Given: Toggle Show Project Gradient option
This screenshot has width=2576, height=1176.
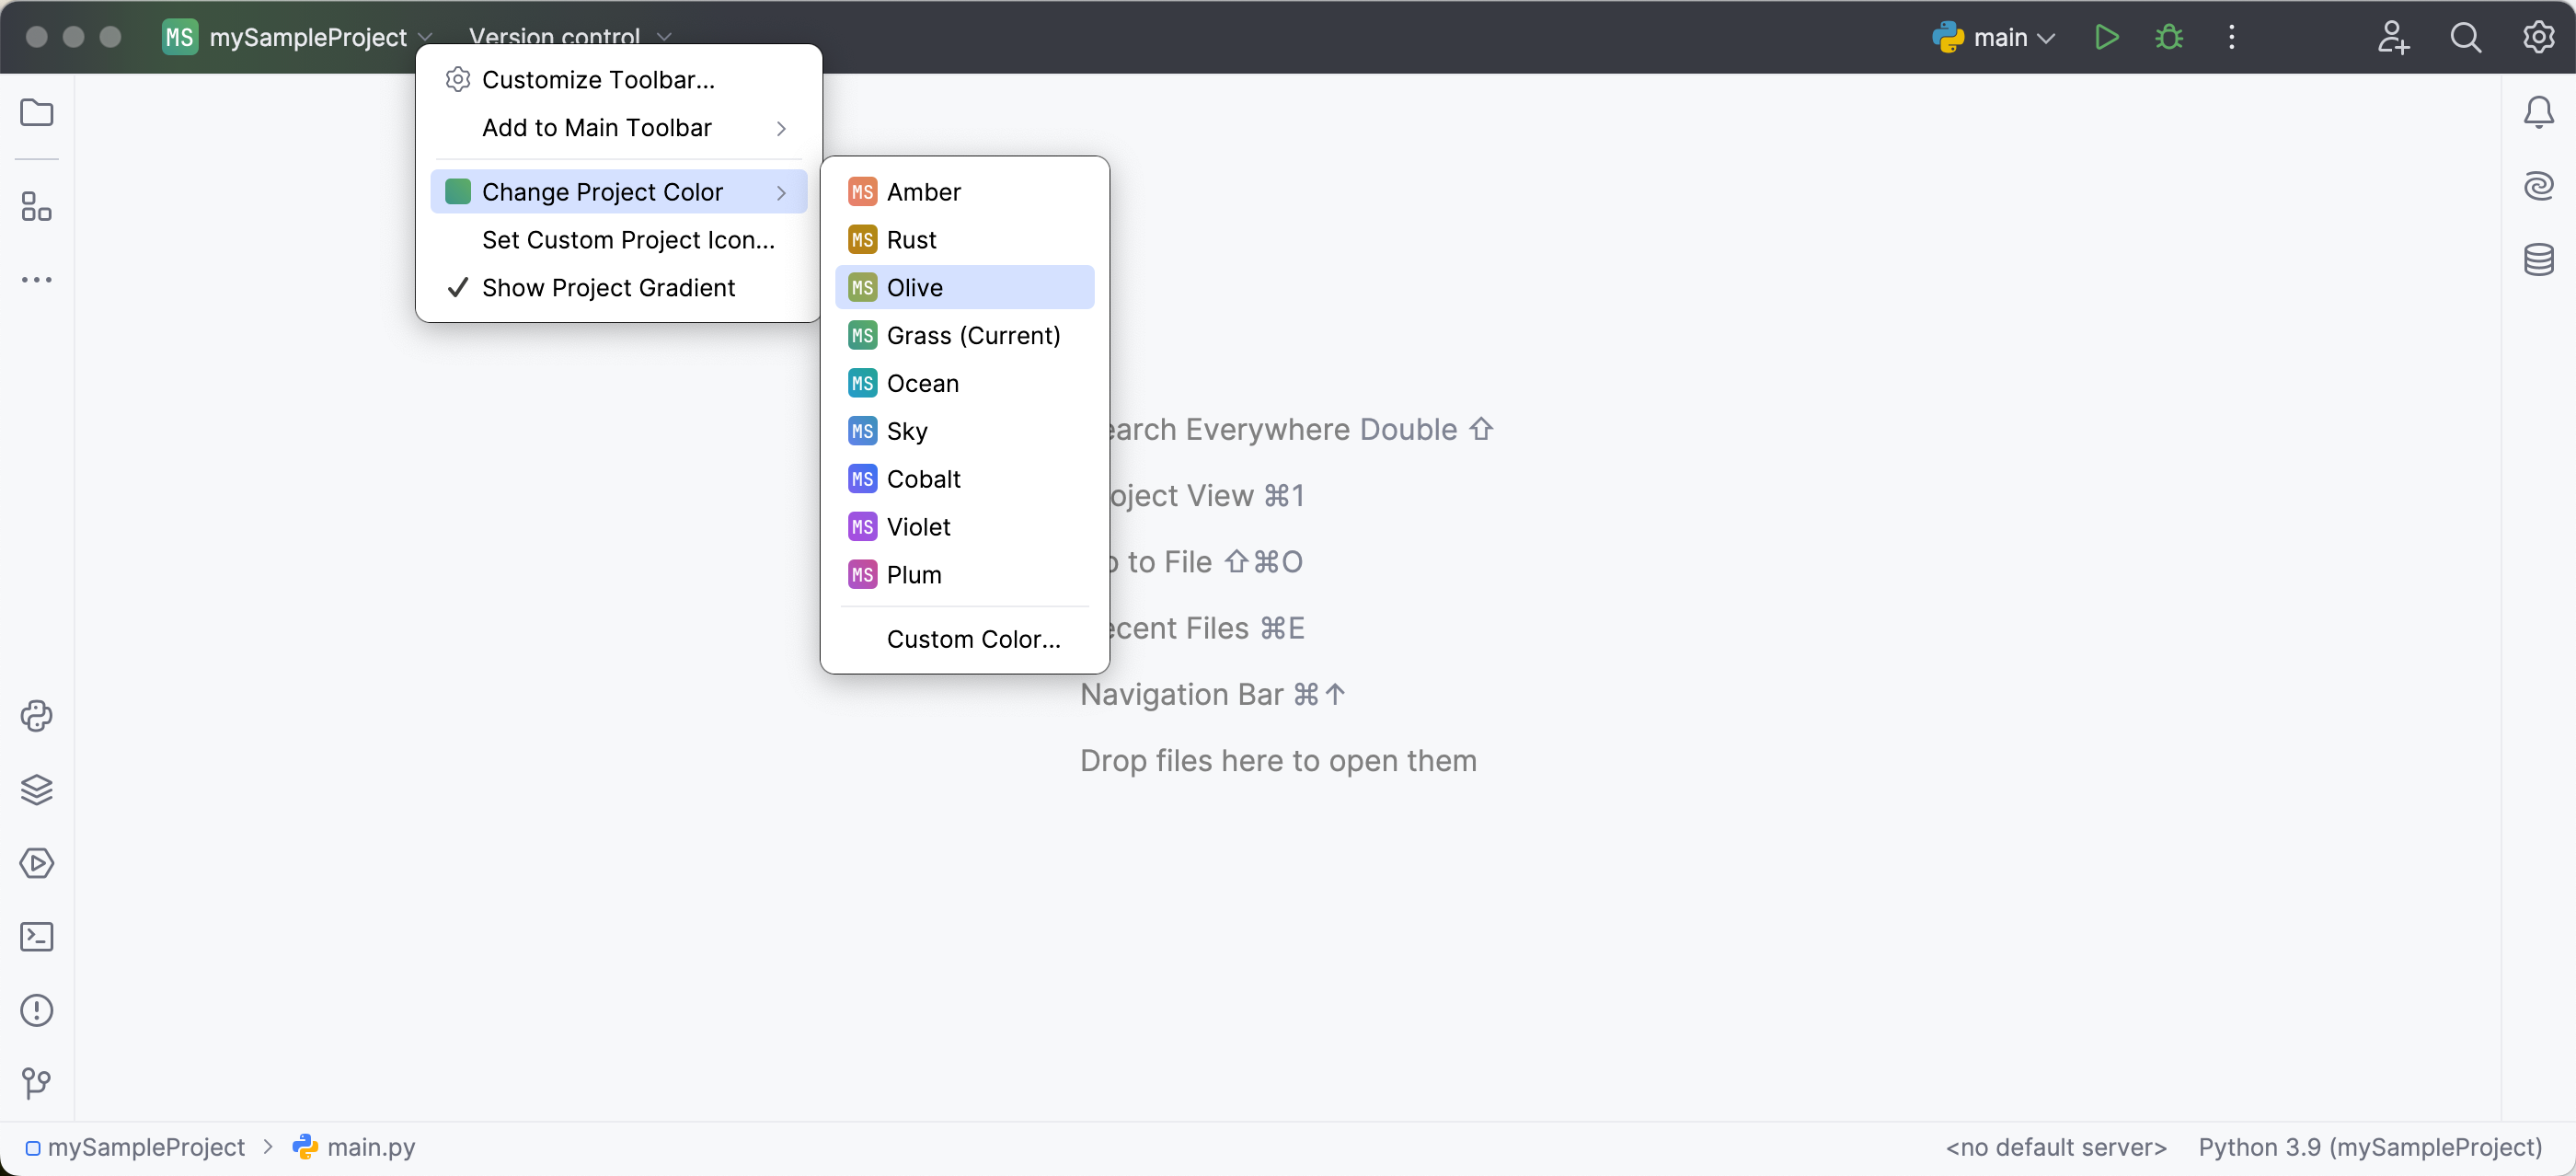Looking at the screenshot, I should 619,288.
